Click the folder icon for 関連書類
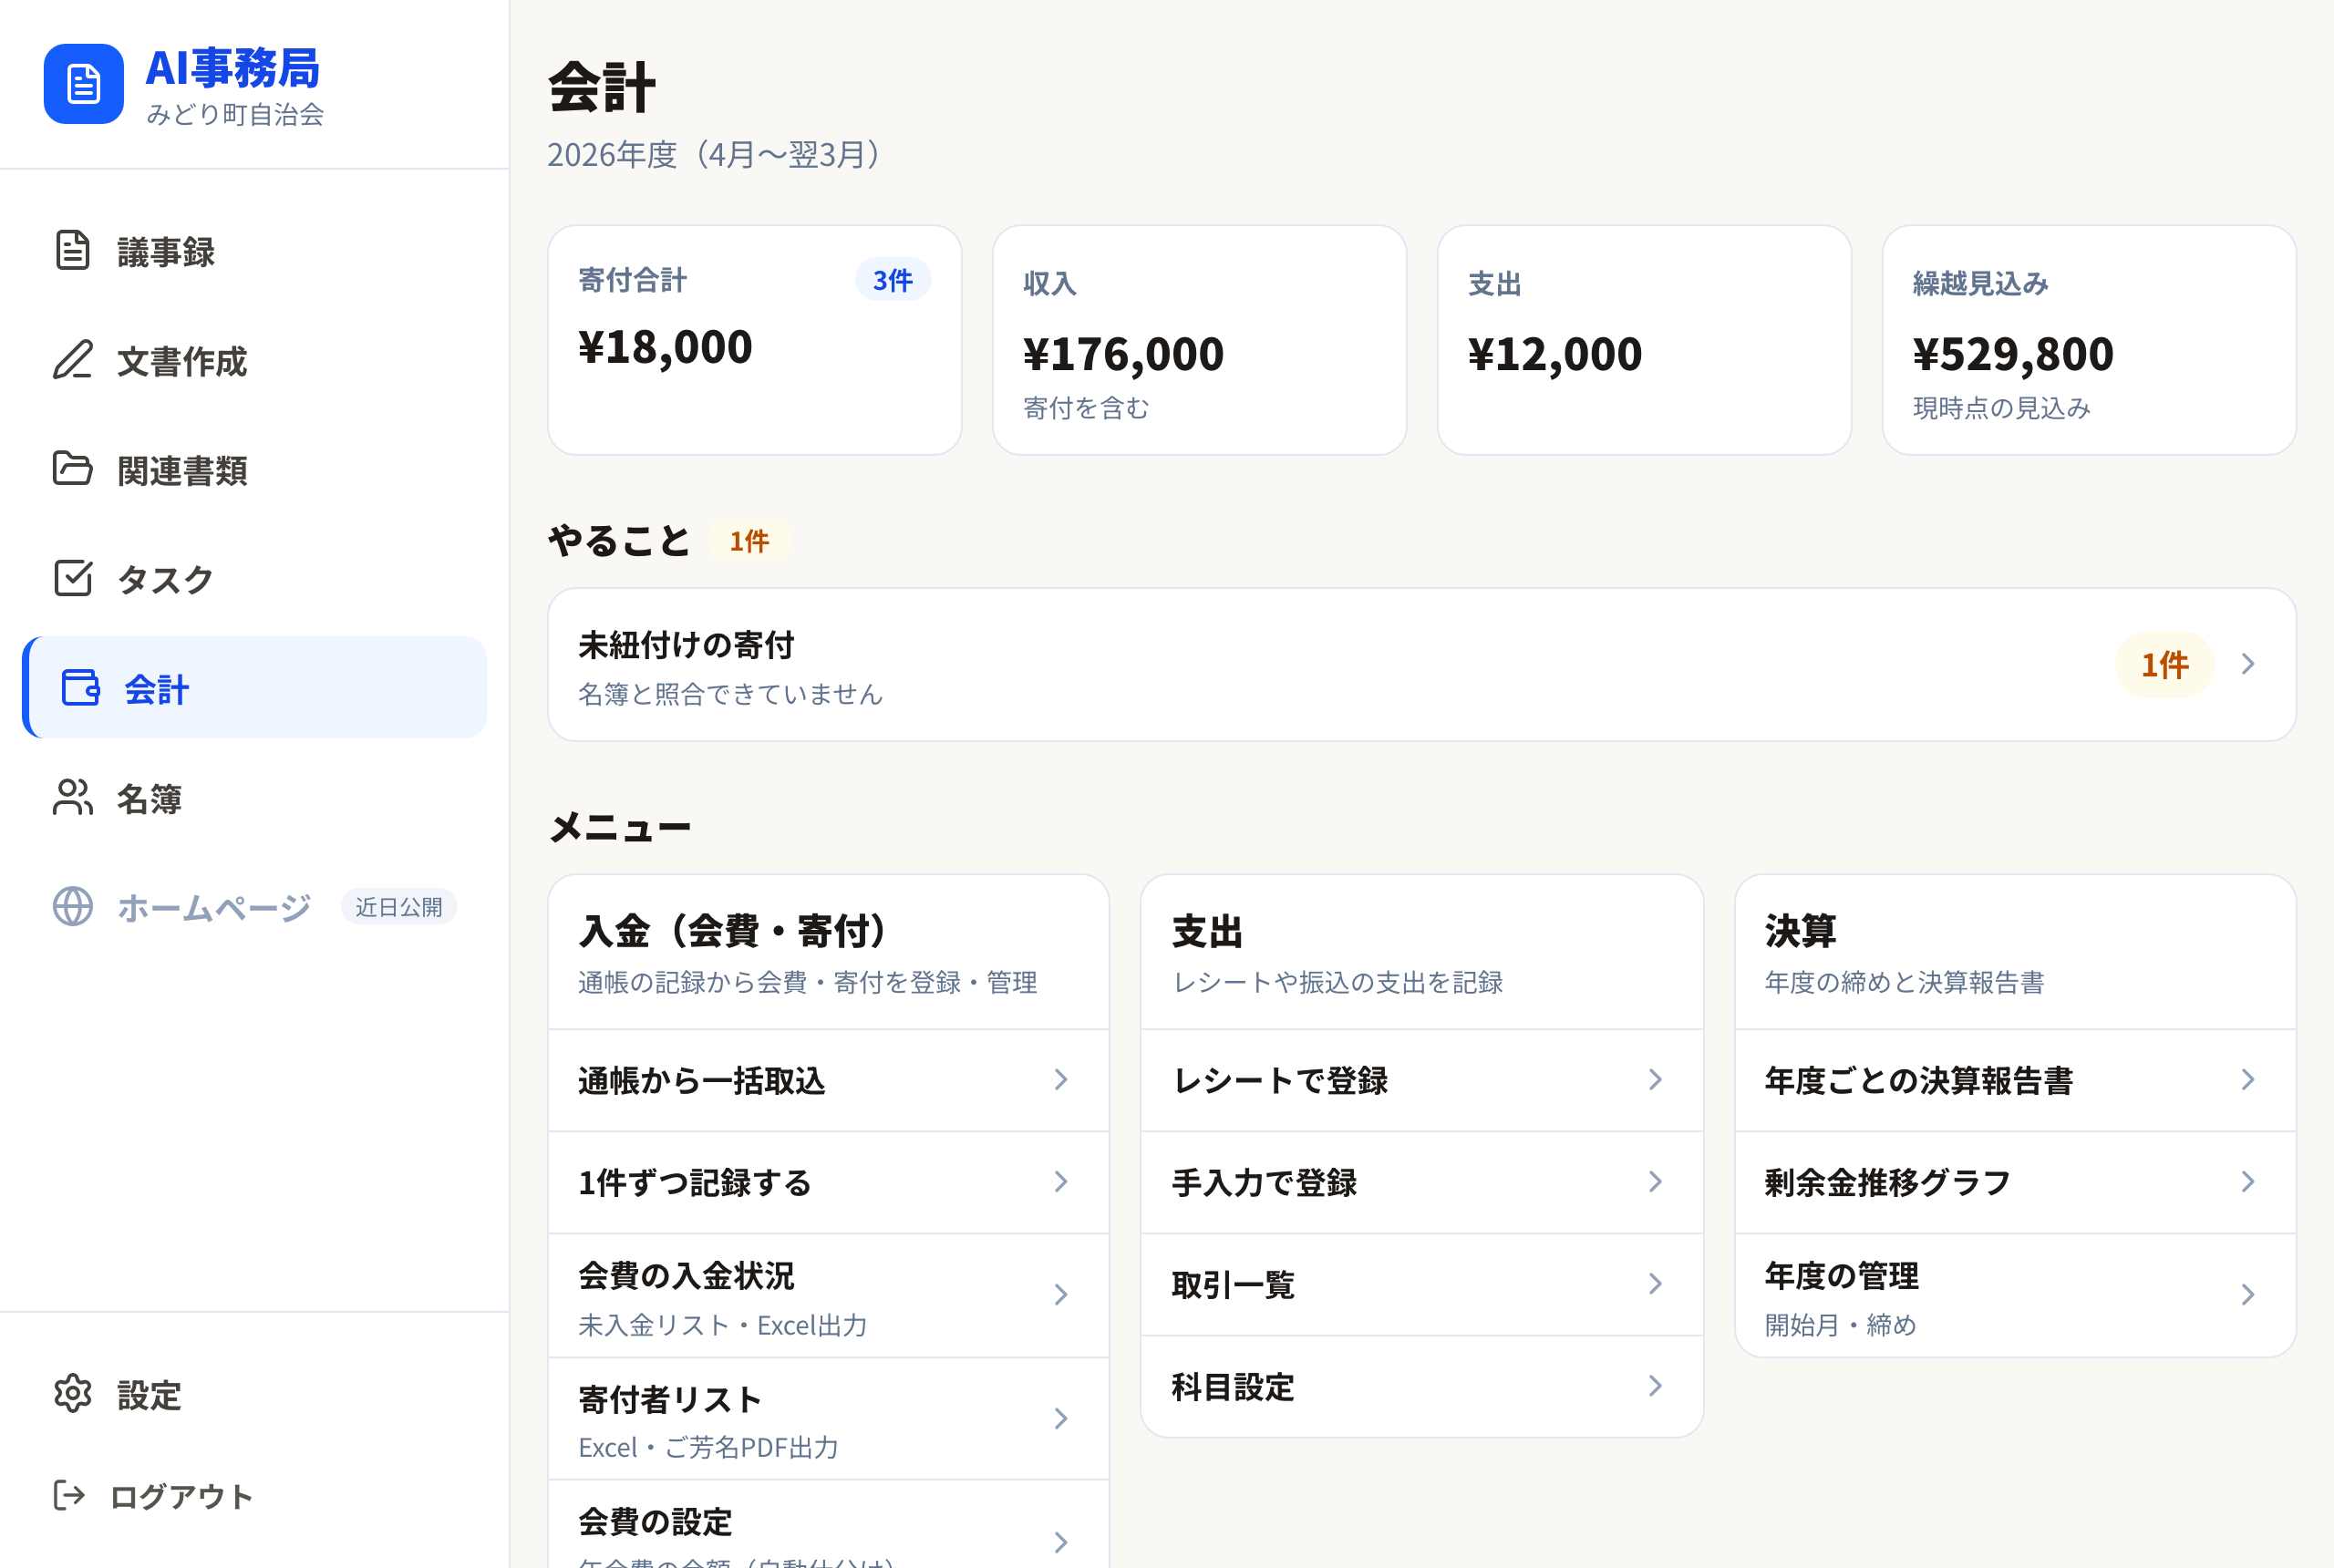Image resolution: width=2334 pixels, height=1568 pixels. (x=73, y=468)
